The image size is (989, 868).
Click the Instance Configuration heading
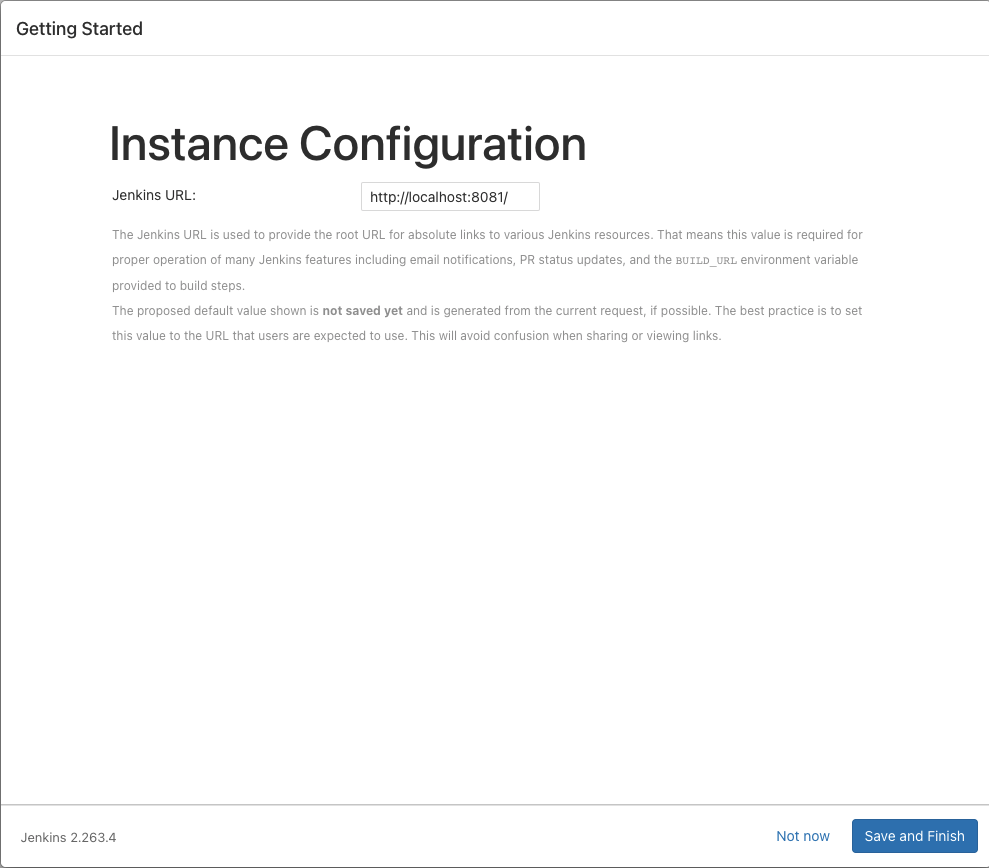[348, 145]
